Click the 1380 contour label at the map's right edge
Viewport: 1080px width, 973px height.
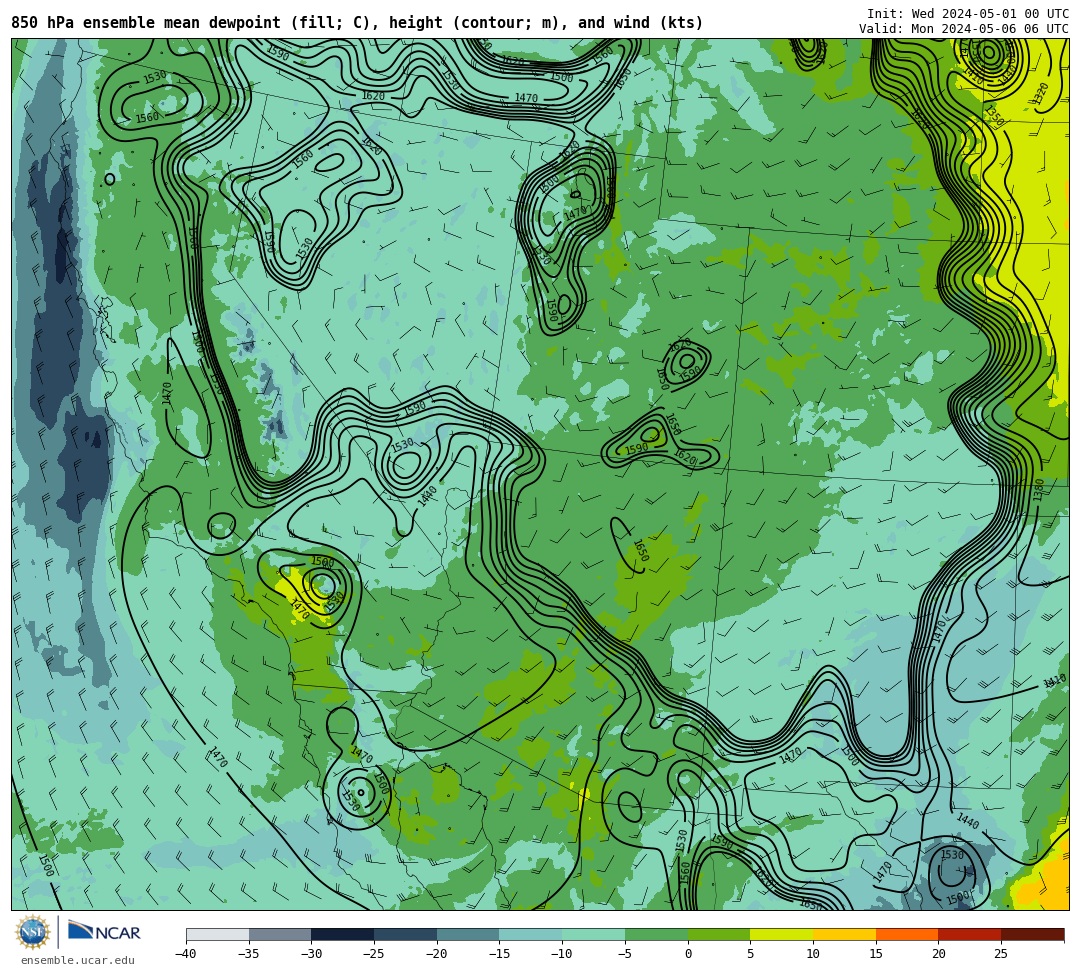click(1039, 490)
